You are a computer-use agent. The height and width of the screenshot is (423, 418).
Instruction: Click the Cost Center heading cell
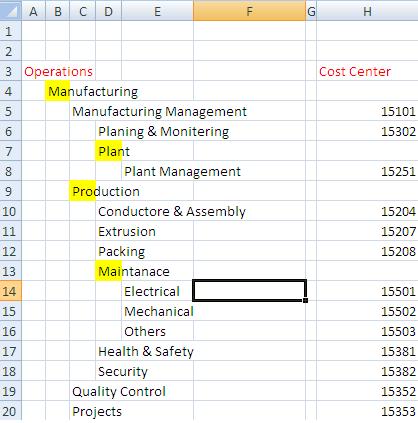pos(355,71)
